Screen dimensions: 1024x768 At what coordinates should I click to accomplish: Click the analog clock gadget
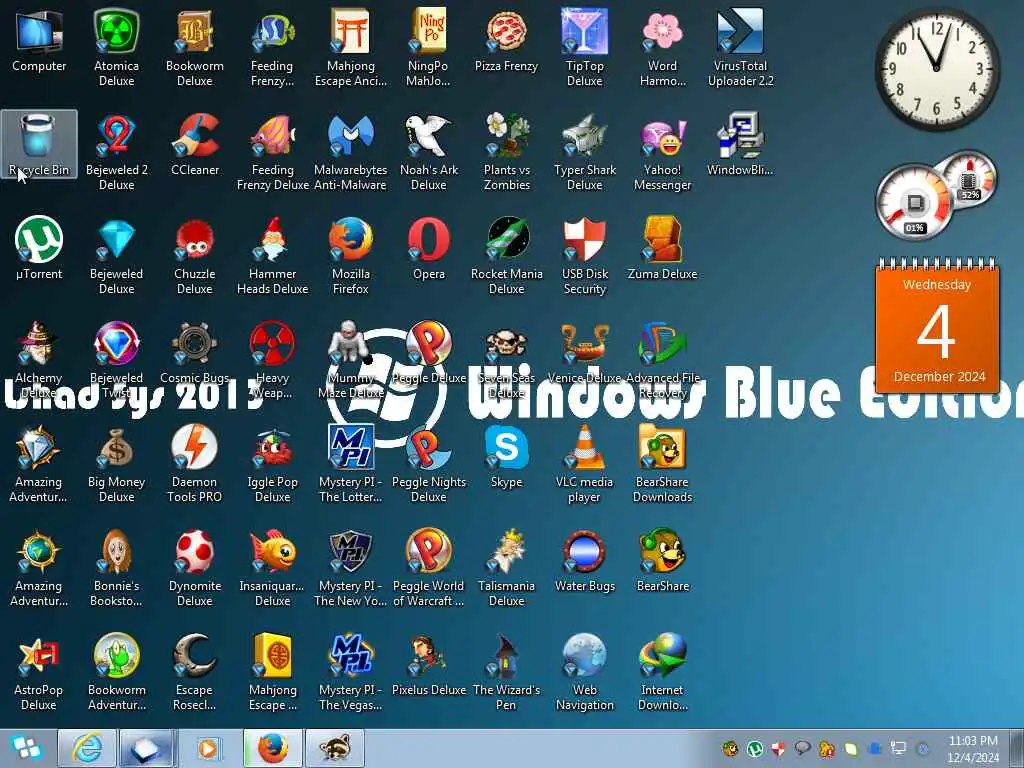937,68
